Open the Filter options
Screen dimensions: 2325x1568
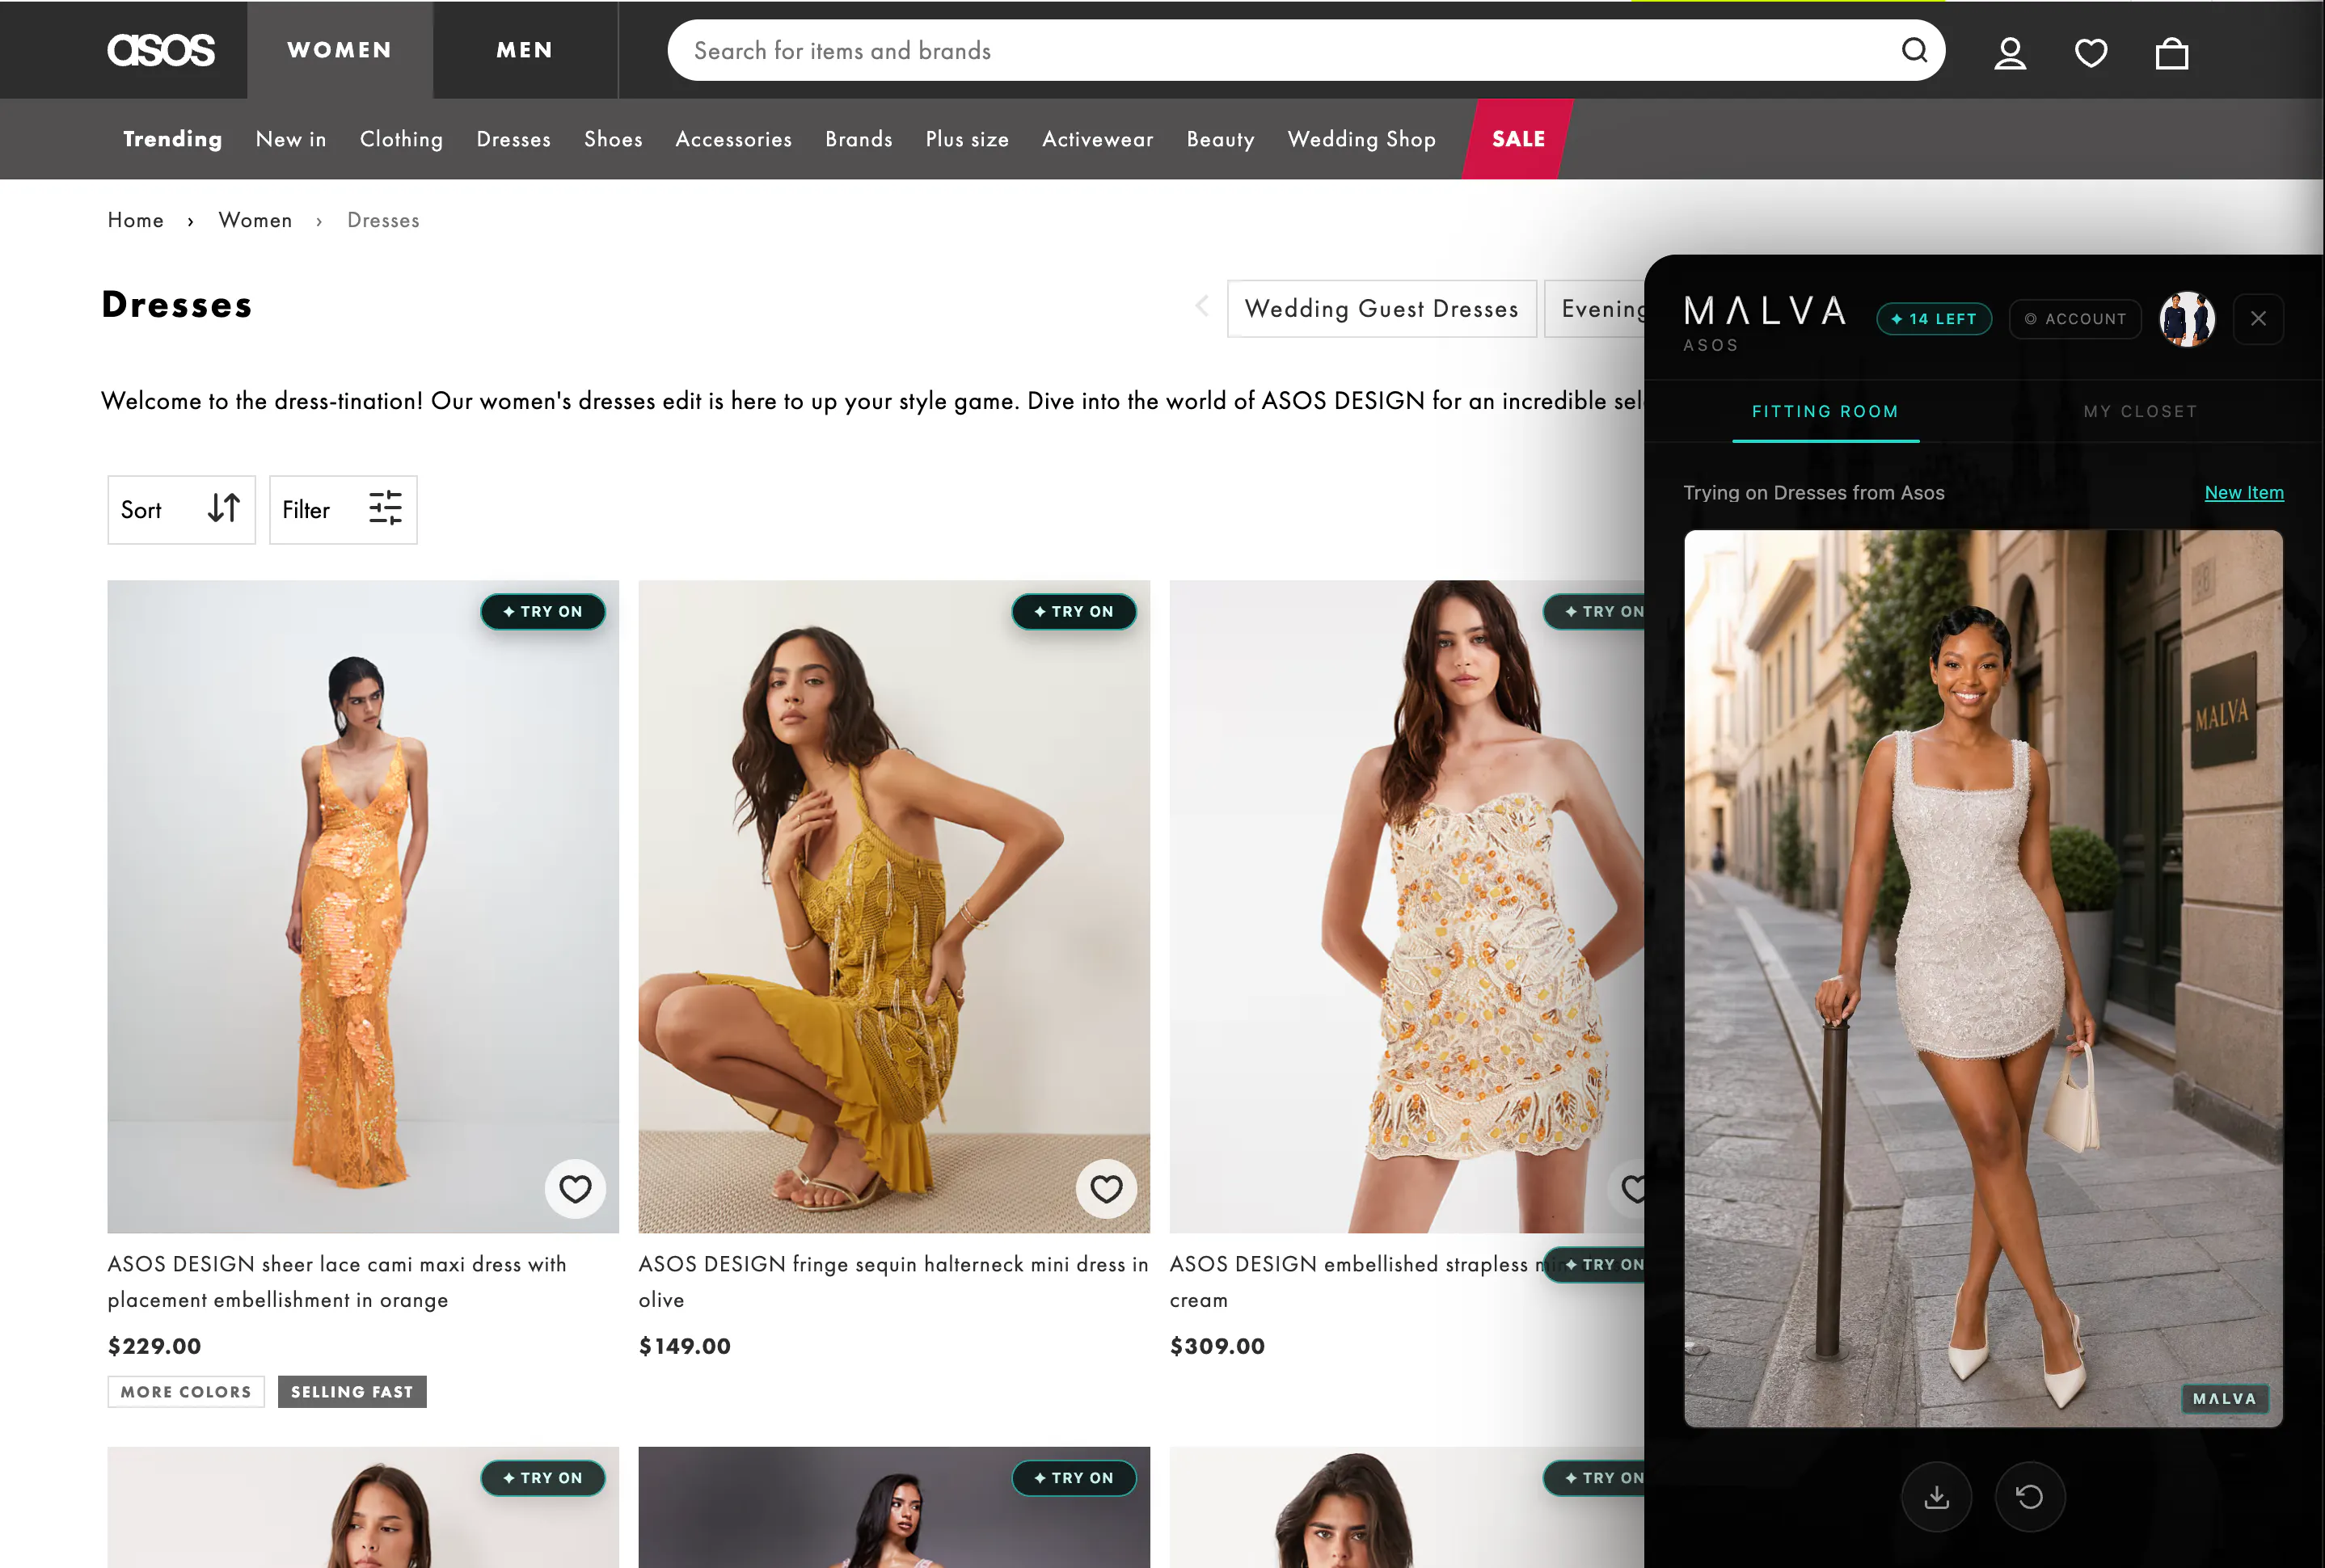(x=343, y=510)
